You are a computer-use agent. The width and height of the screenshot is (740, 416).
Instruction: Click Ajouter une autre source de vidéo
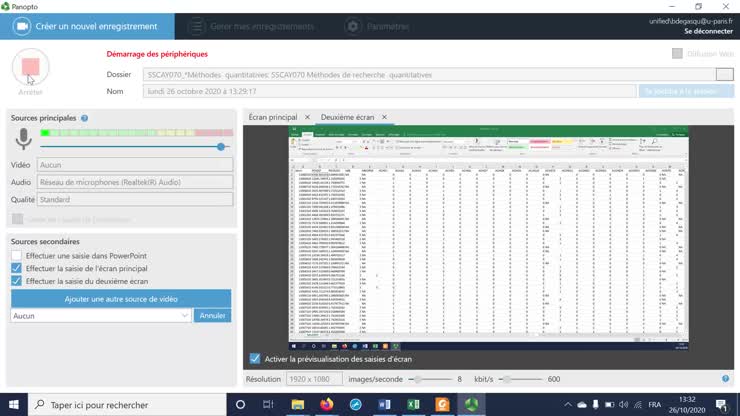(x=120, y=298)
